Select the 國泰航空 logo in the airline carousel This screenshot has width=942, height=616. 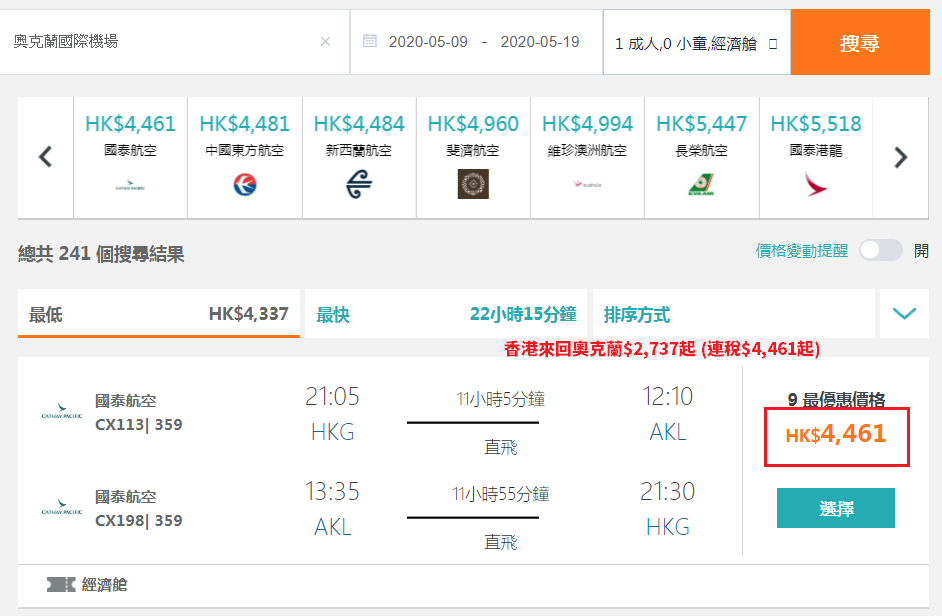[130, 185]
